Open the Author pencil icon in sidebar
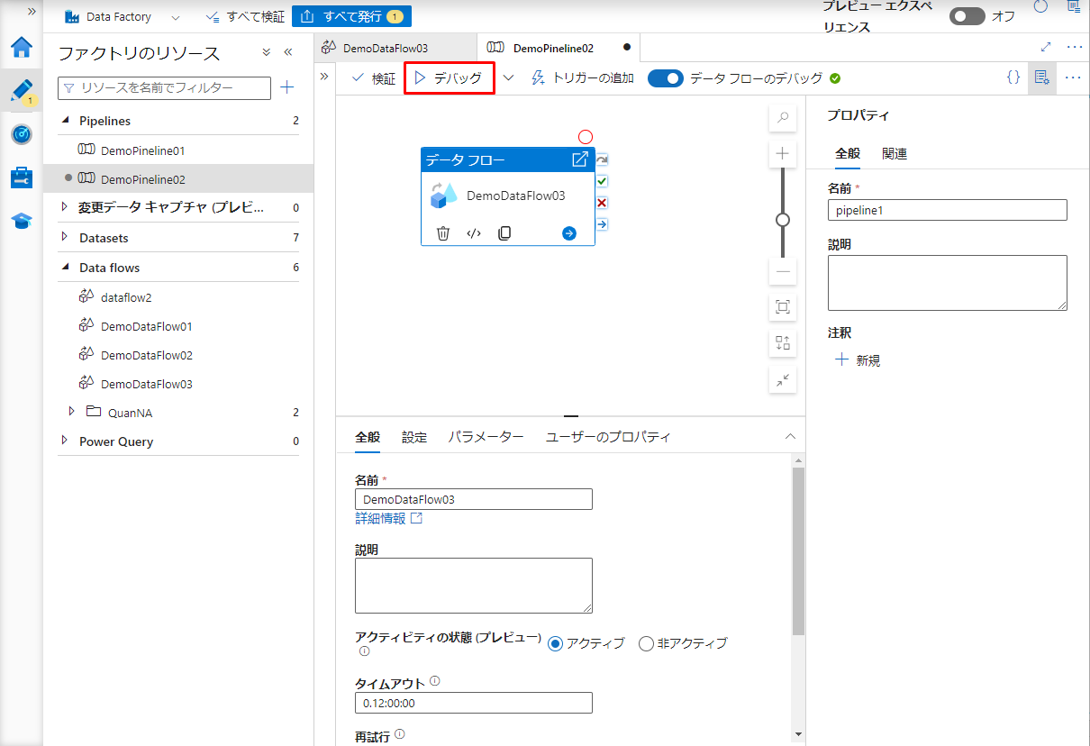The image size is (1090, 746). (x=22, y=91)
